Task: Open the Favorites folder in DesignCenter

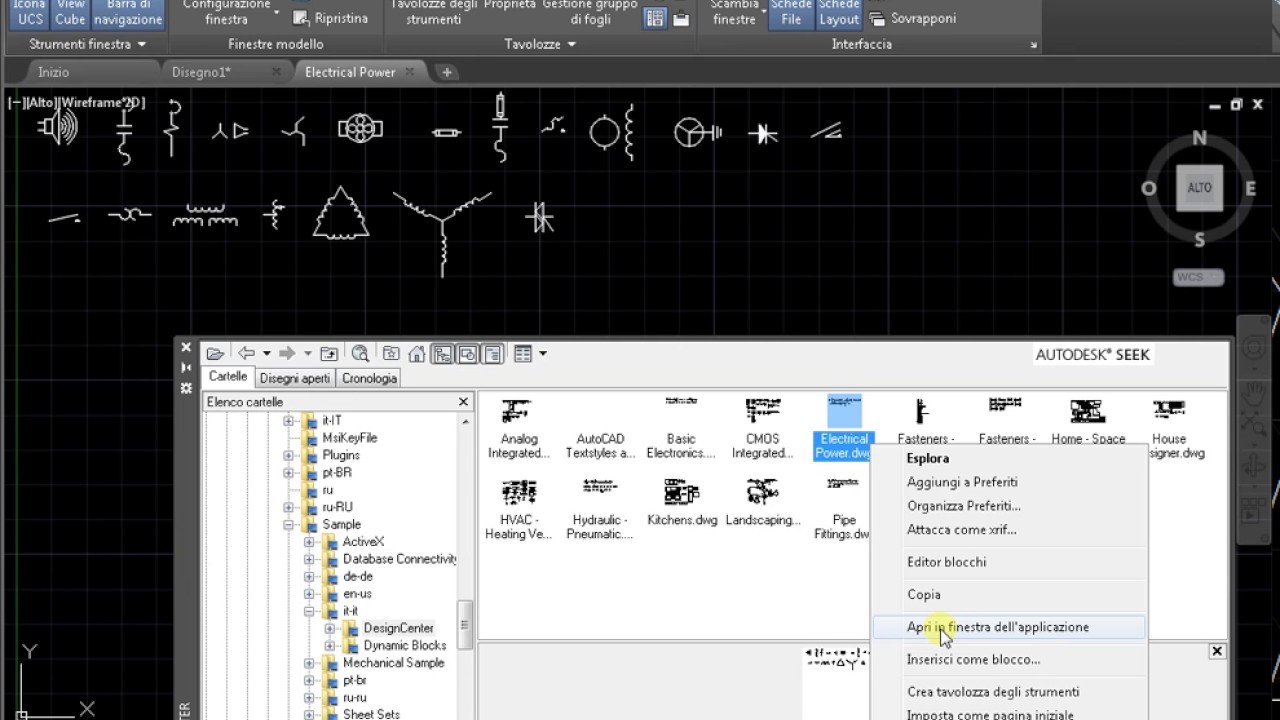Action: pyautogui.click(x=391, y=354)
